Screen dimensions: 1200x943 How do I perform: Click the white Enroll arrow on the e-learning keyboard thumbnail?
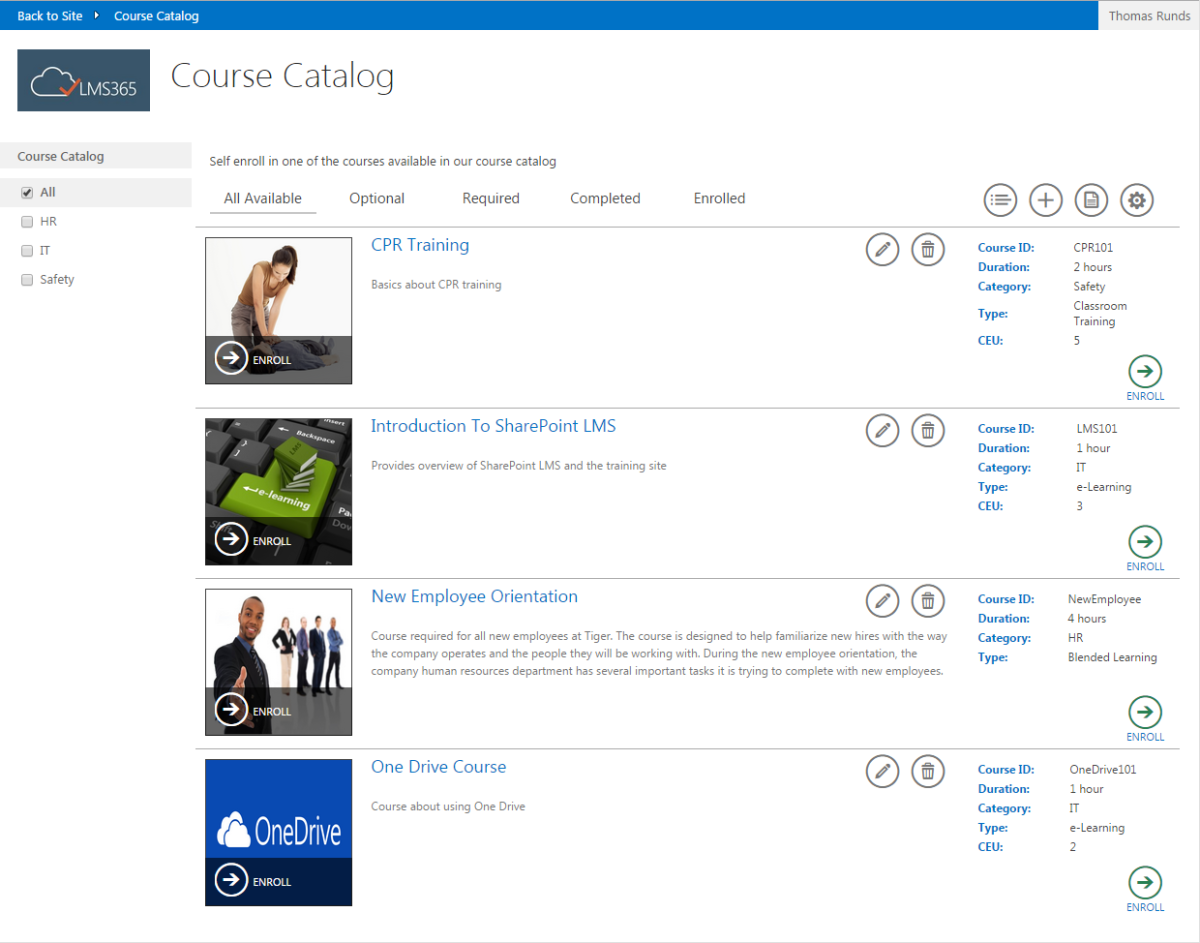pos(231,540)
